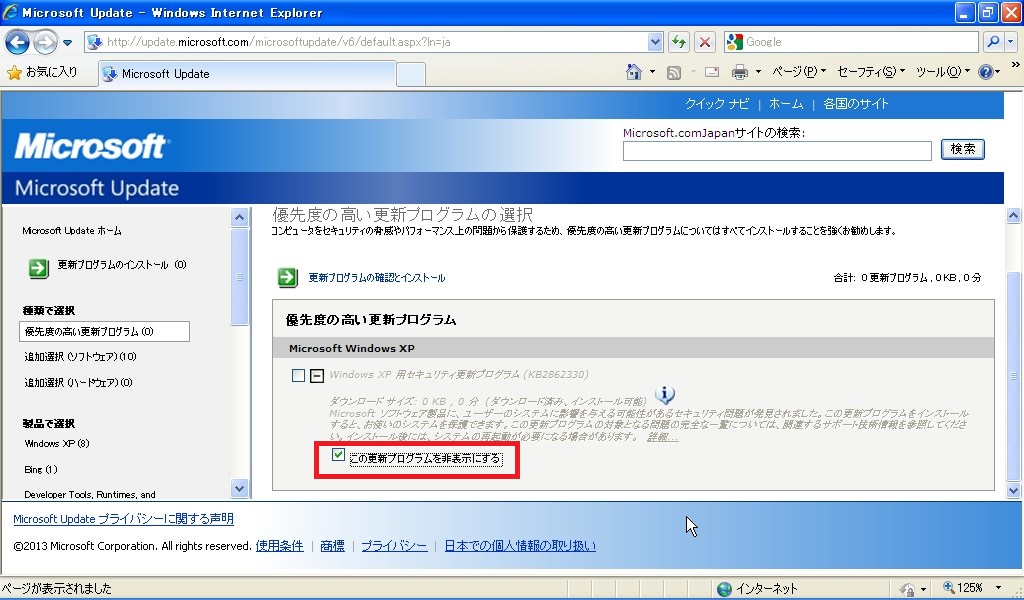Click the green arrow beside 更新プログラムのインストール
The image size is (1024, 600).
tap(38, 267)
